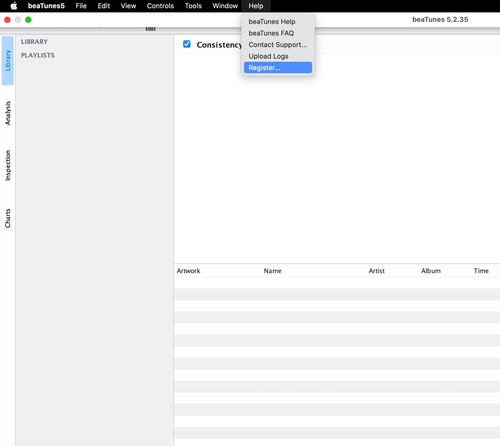Image resolution: width=500 pixels, height=446 pixels.
Task: Sort by the Artist column header
Action: (377, 271)
